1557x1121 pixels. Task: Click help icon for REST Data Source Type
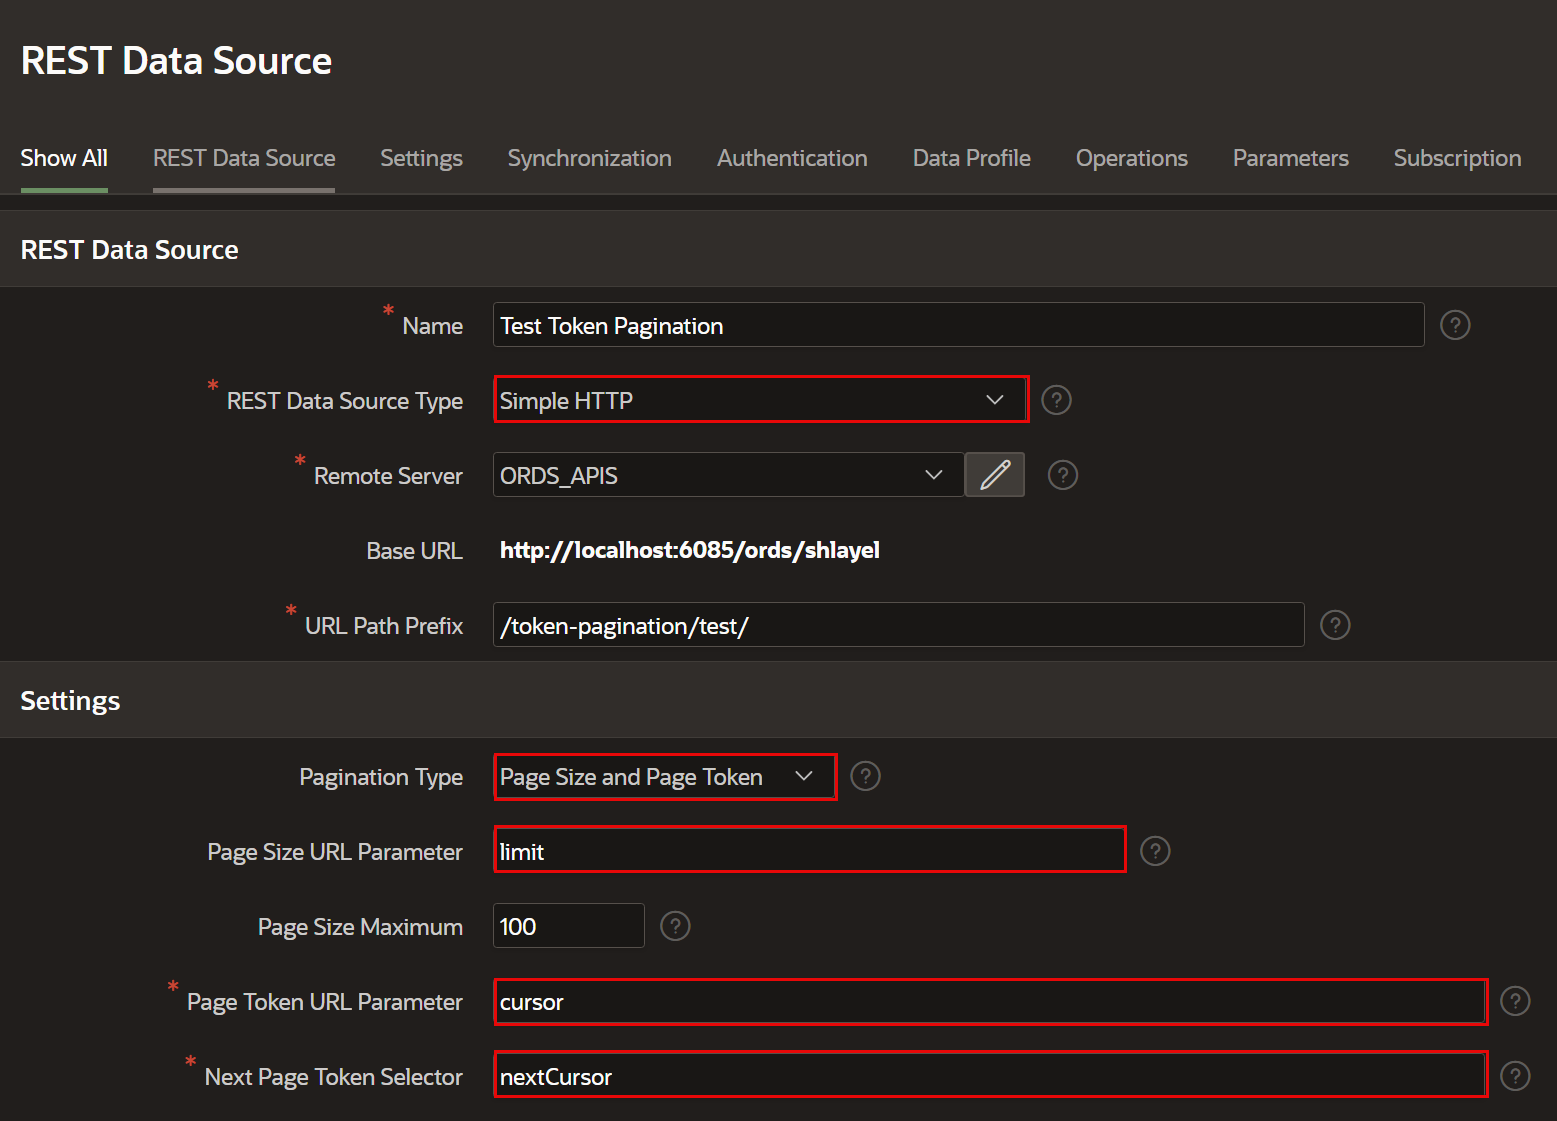tap(1056, 400)
